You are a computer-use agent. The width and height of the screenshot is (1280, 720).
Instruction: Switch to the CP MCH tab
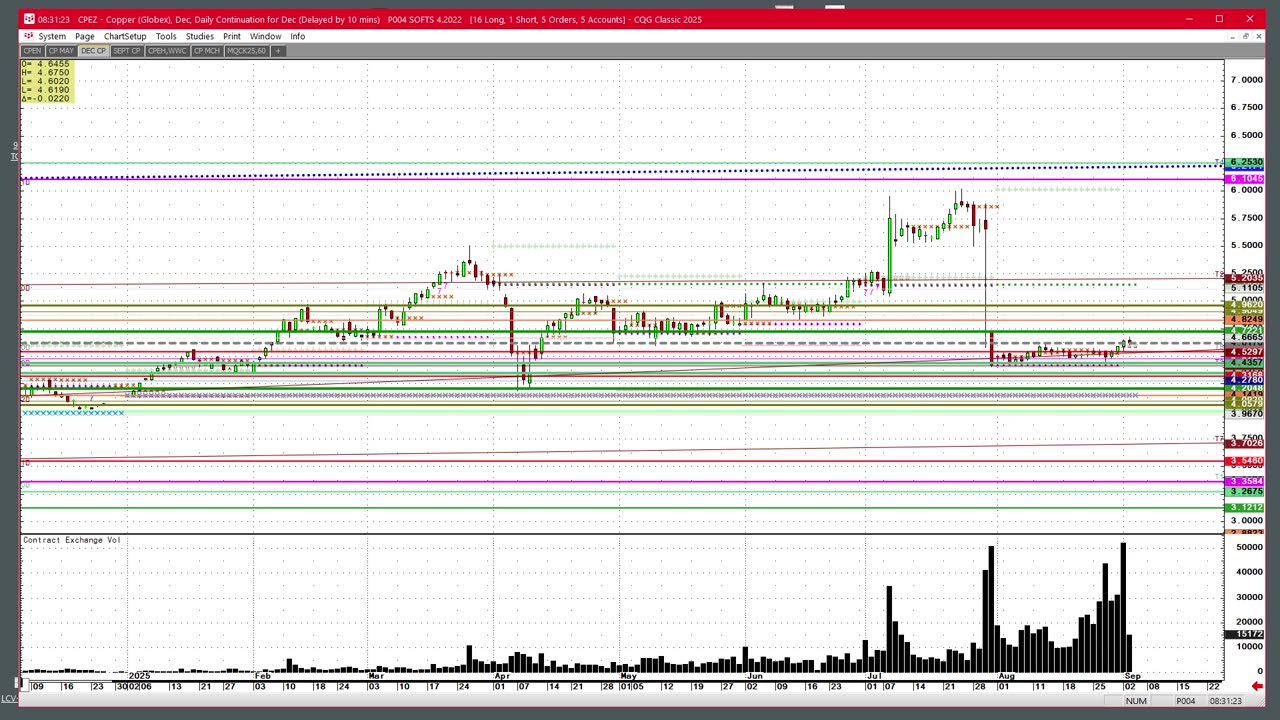[207, 50]
